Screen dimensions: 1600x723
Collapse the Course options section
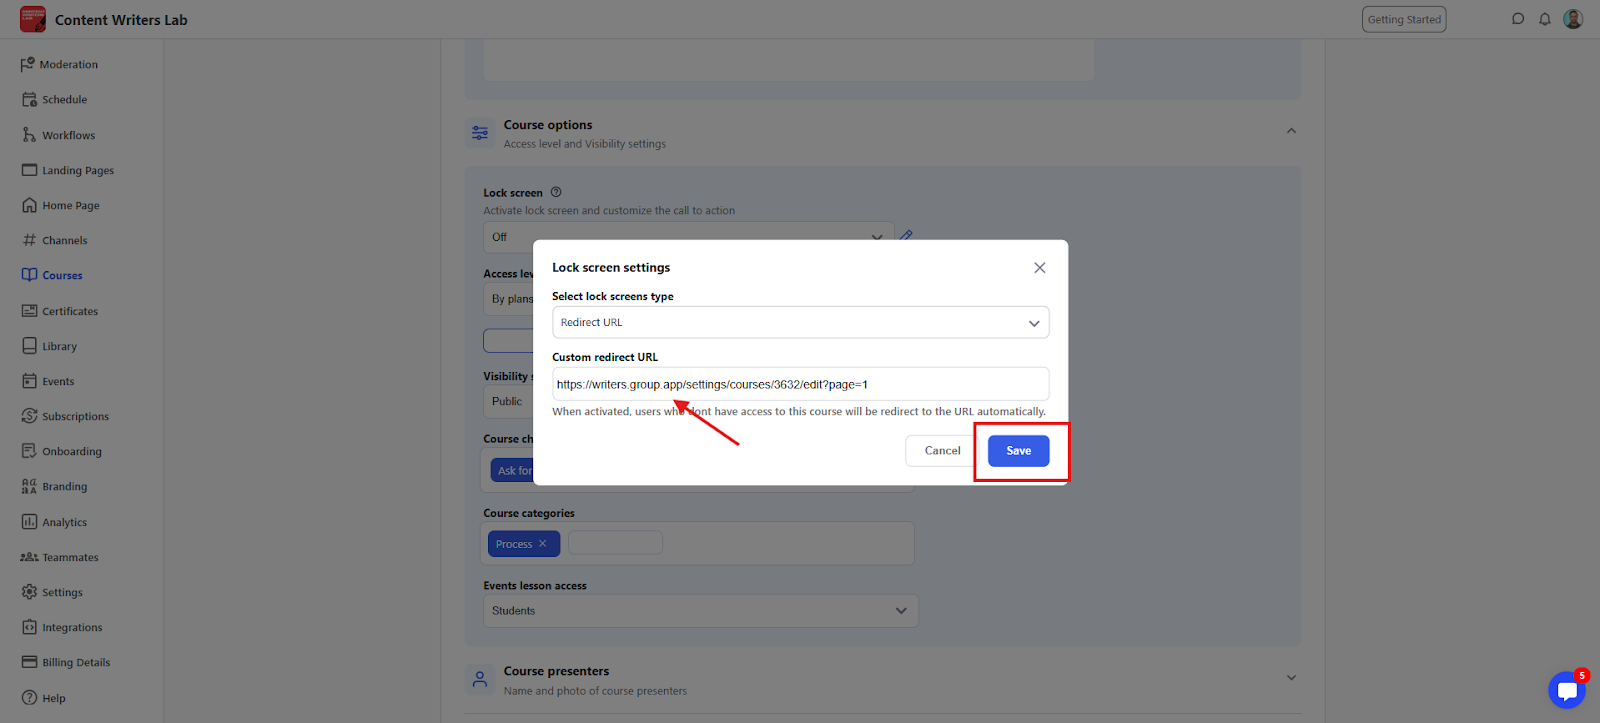(1291, 131)
